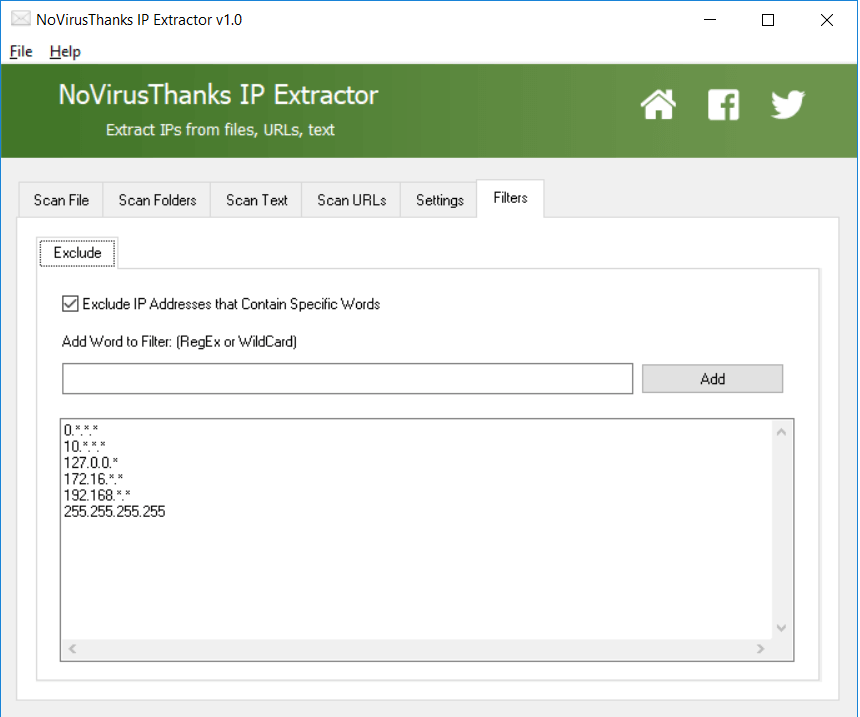This screenshot has width=860, height=717.
Task: Switch to the Scan File tab
Action: pyautogui.click(x=61, y=200)
